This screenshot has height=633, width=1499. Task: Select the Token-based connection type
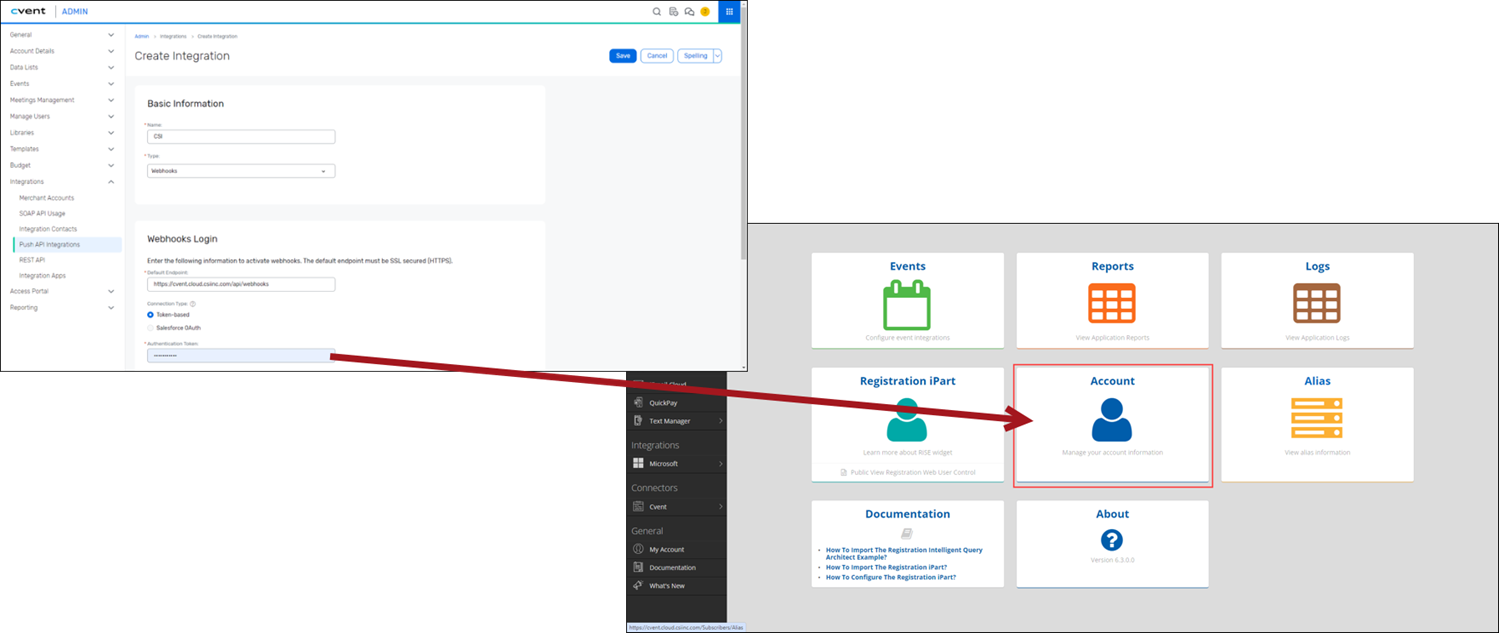click(151, 314)
